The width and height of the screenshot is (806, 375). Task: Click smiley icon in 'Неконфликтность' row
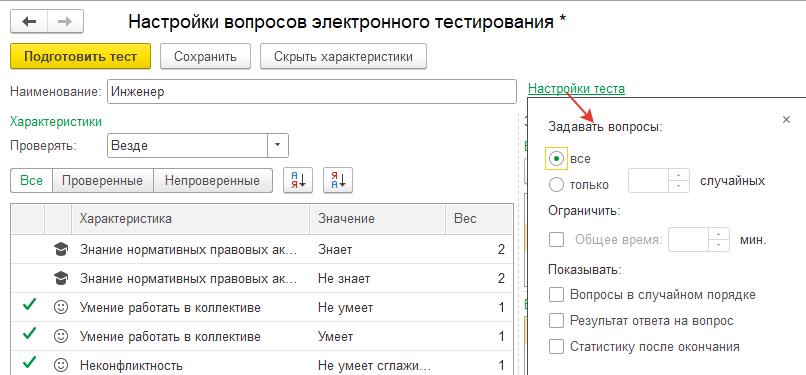(61, 366)
